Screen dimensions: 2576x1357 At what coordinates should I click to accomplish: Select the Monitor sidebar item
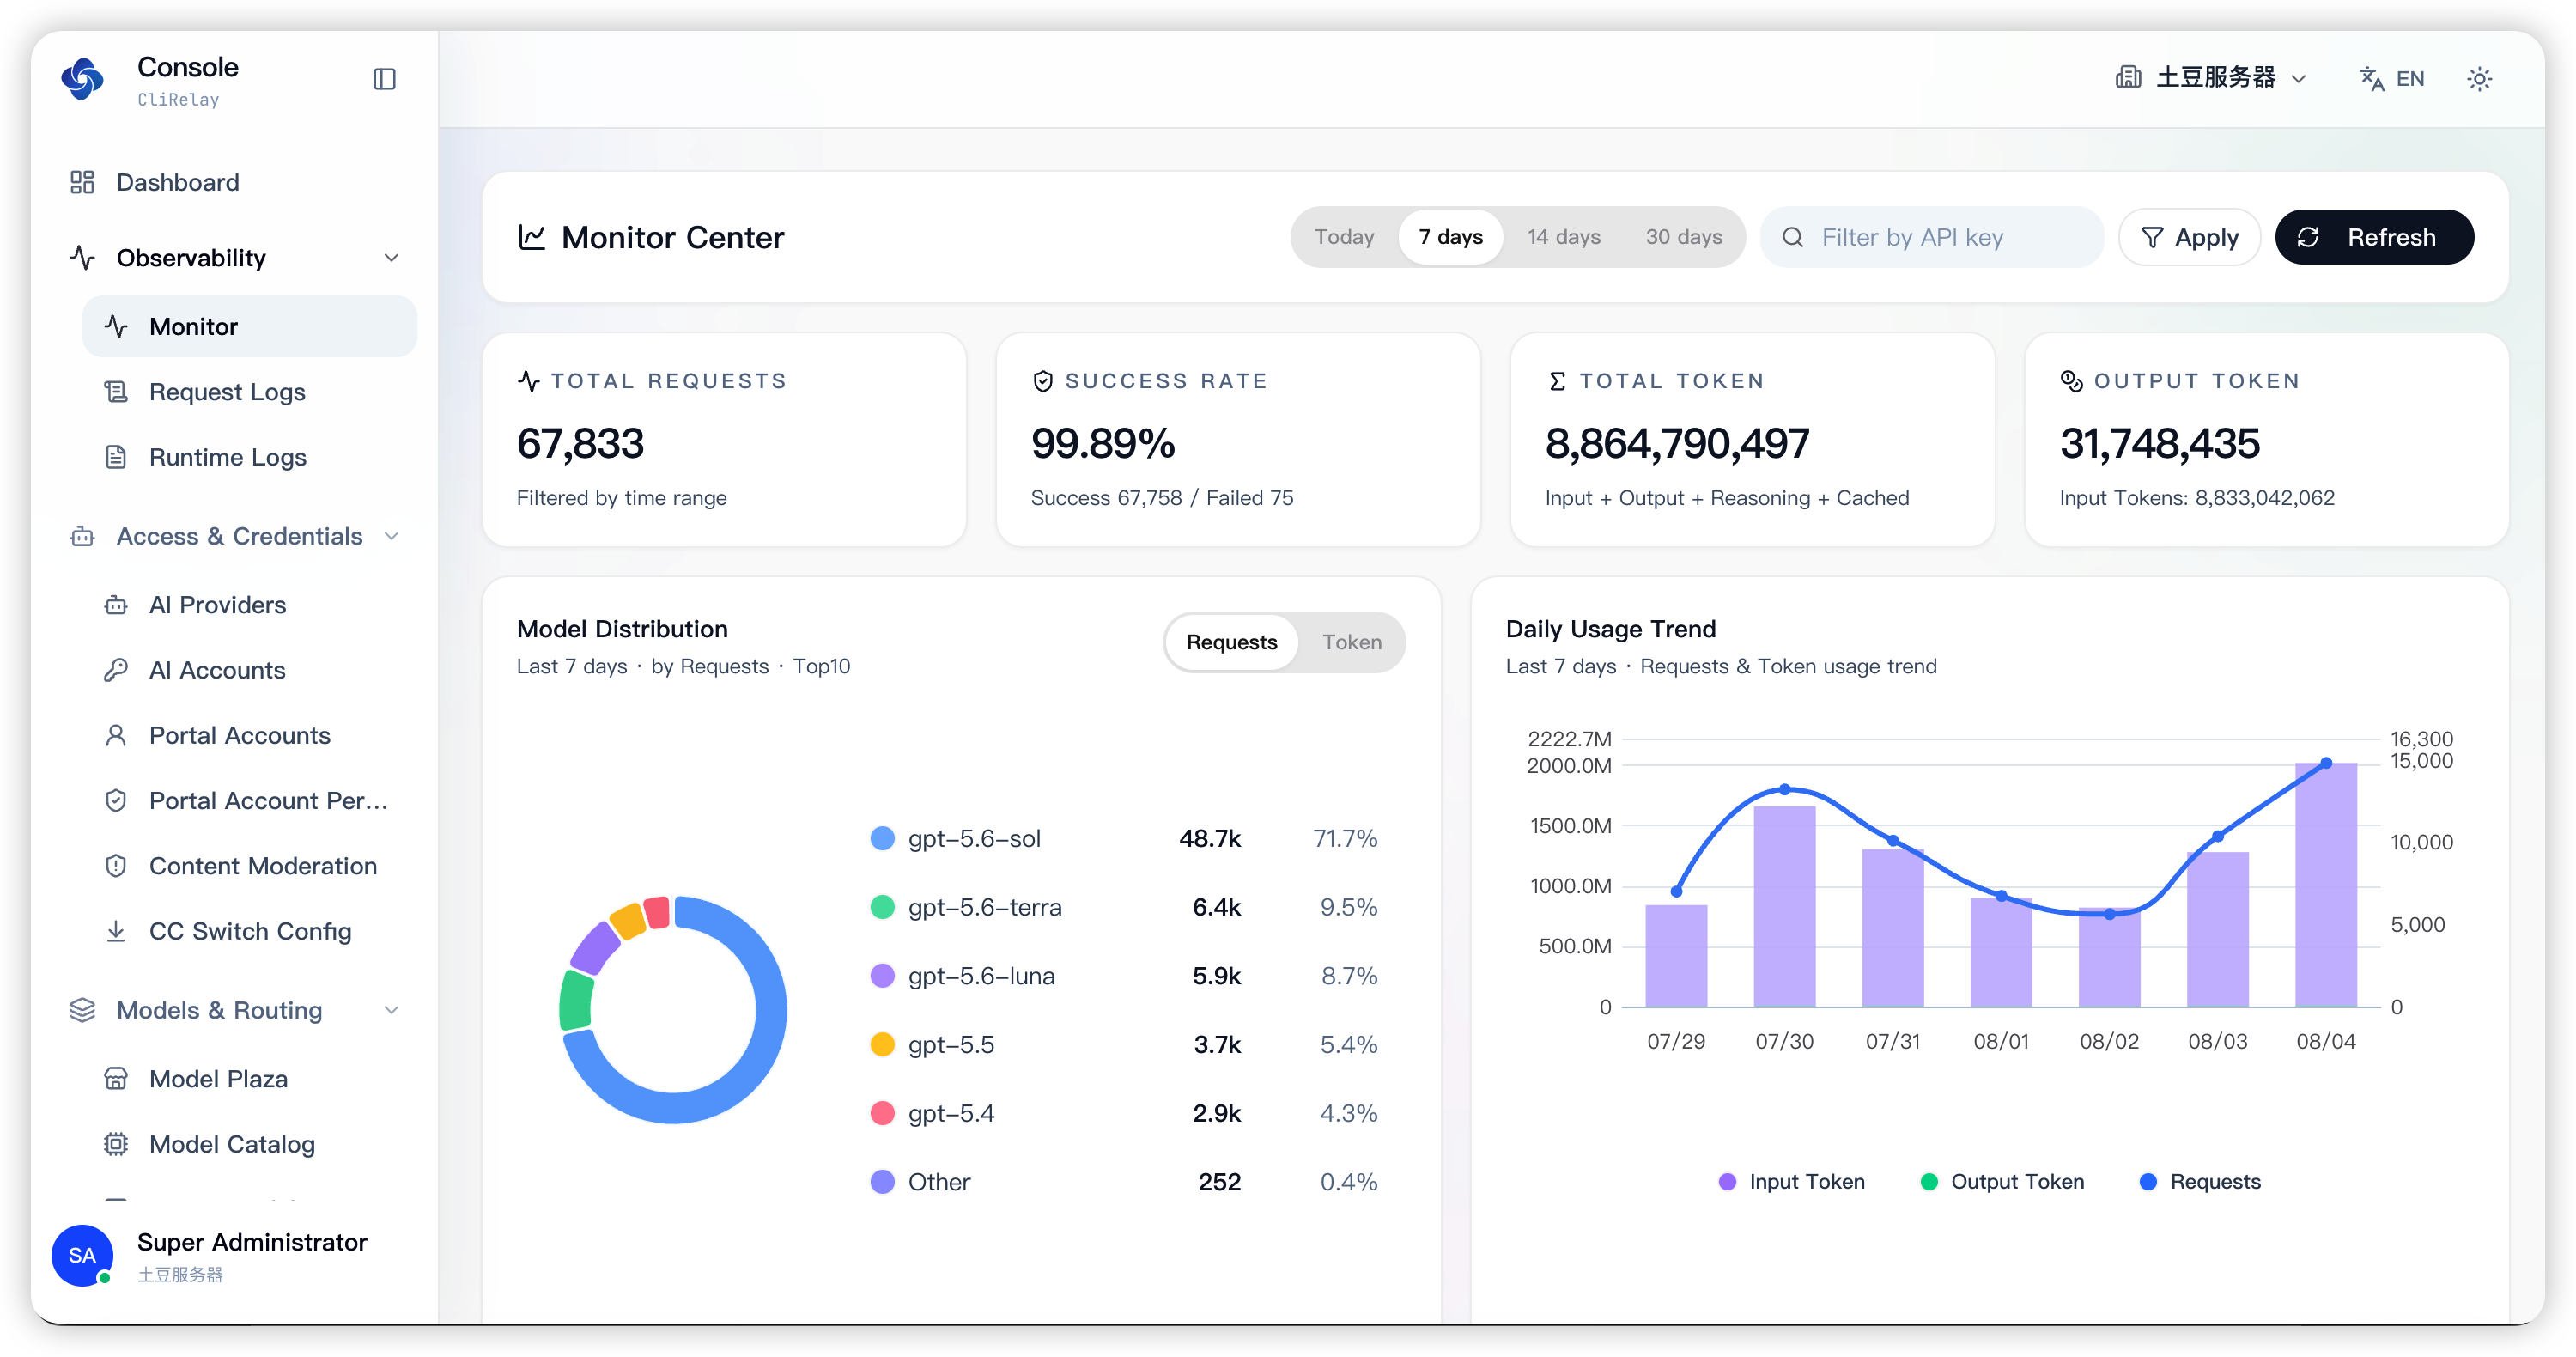pyautogui.click(x=249, y=326)
